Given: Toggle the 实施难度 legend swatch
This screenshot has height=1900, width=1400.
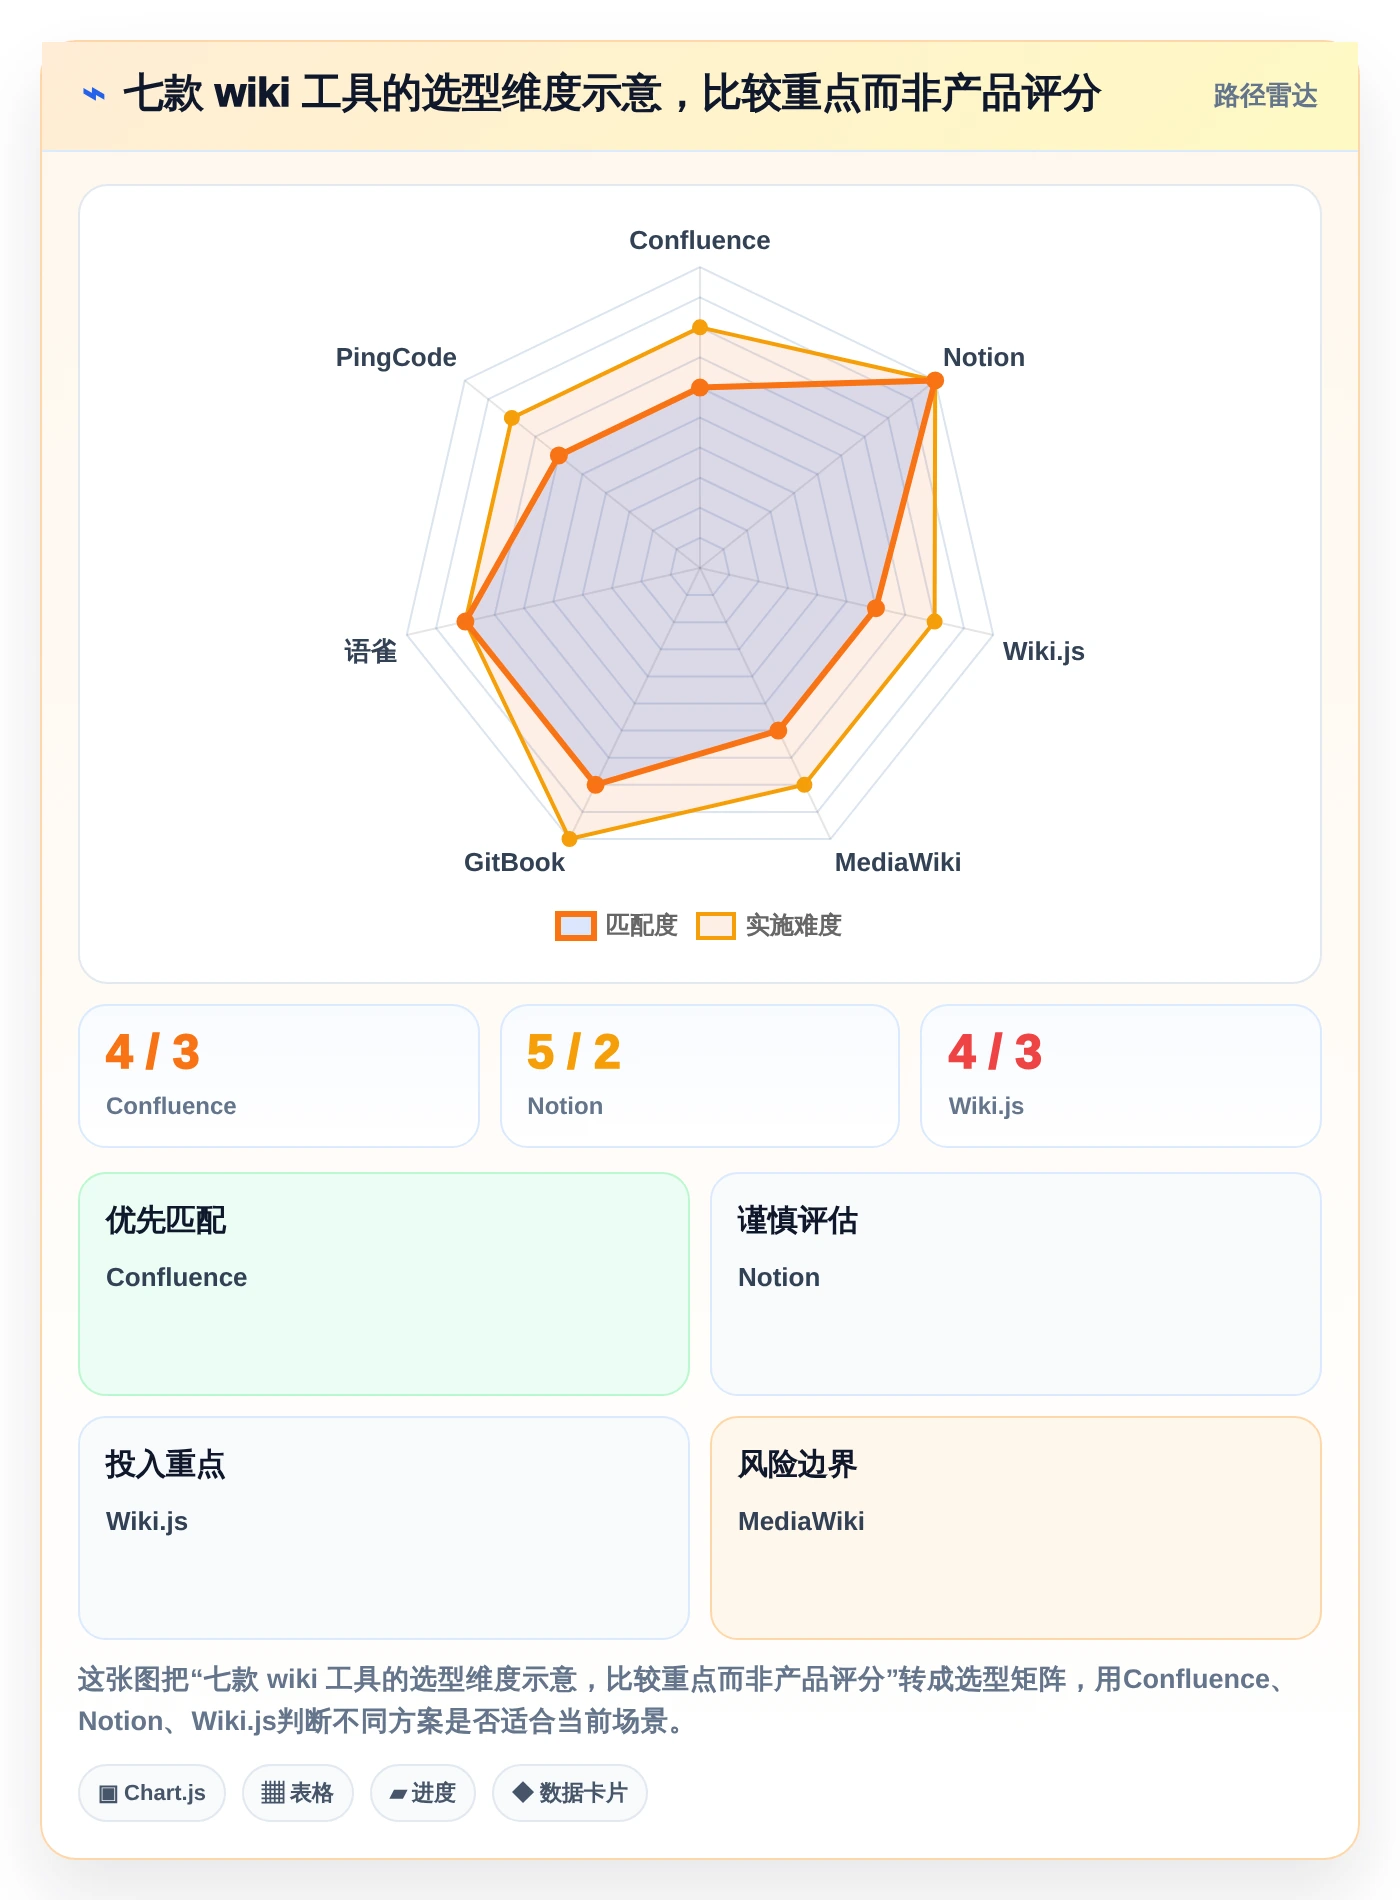Looking at the screenshot, I should coord(716,926).
